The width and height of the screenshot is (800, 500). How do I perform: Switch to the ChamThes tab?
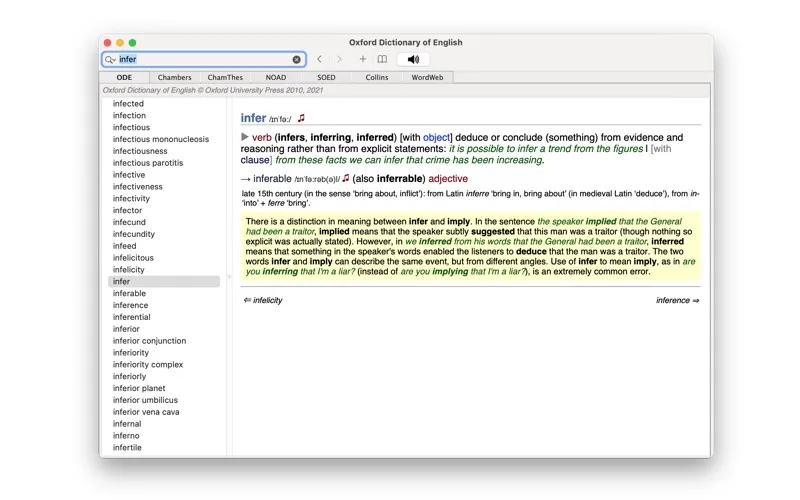pyautogui.click(x=225, y=78)
